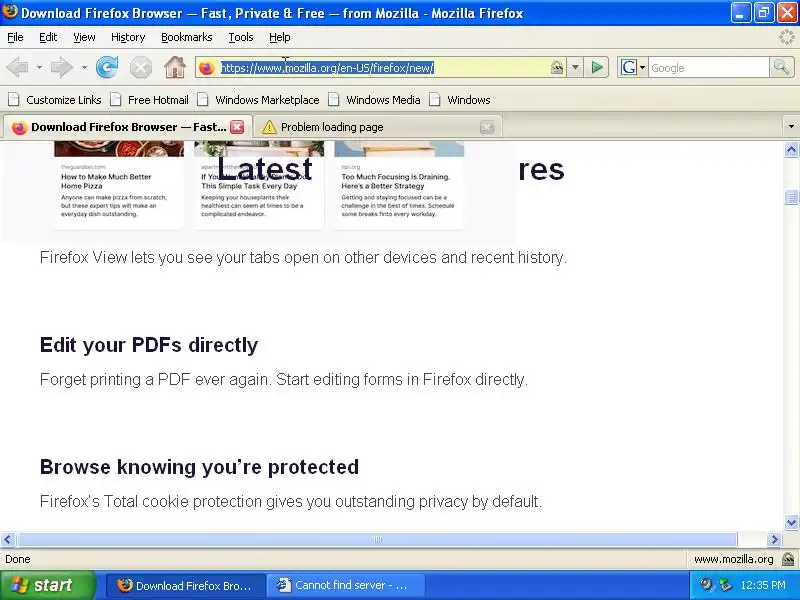
Task: Open the File menu
Action: (15, 37)
